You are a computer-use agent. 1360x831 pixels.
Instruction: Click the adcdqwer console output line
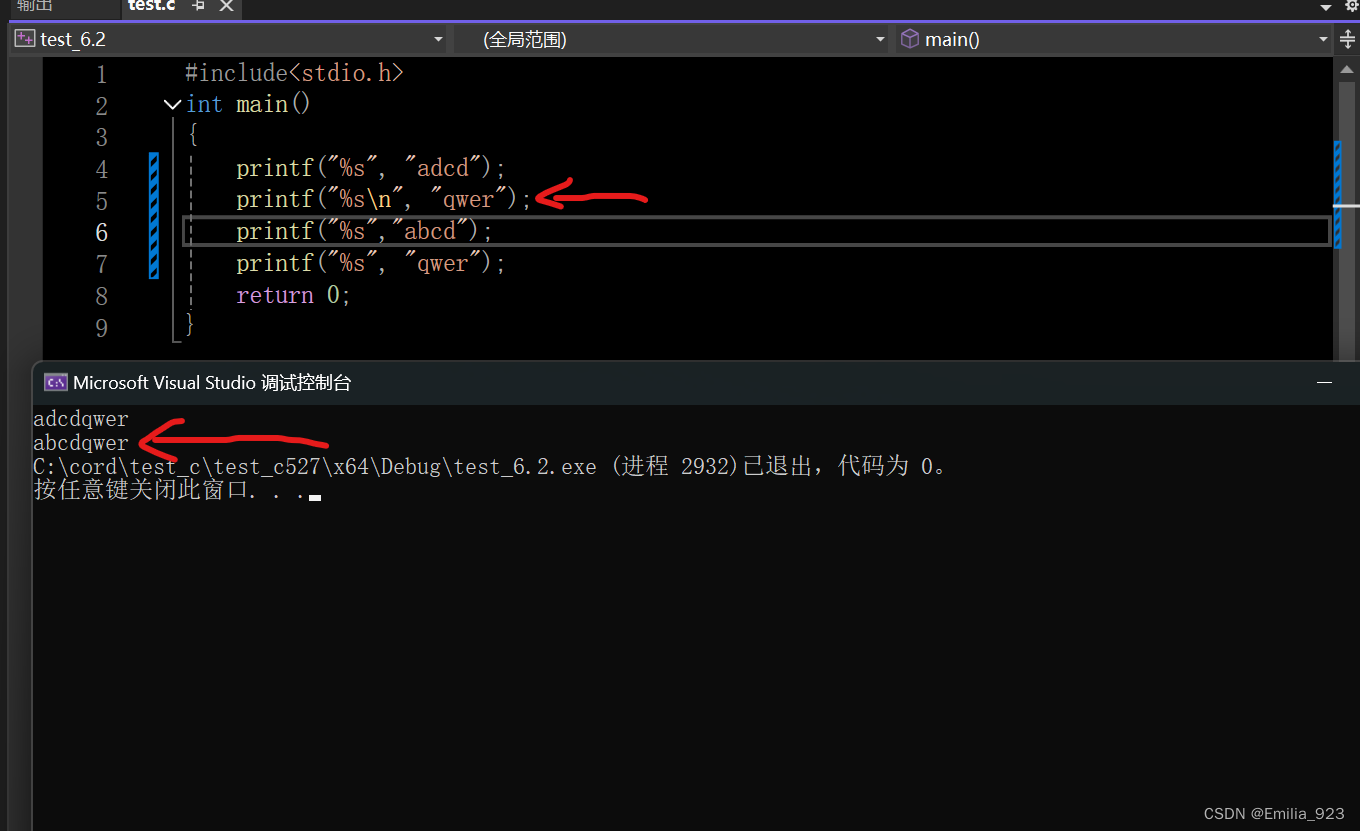click(x=81, y=419)
